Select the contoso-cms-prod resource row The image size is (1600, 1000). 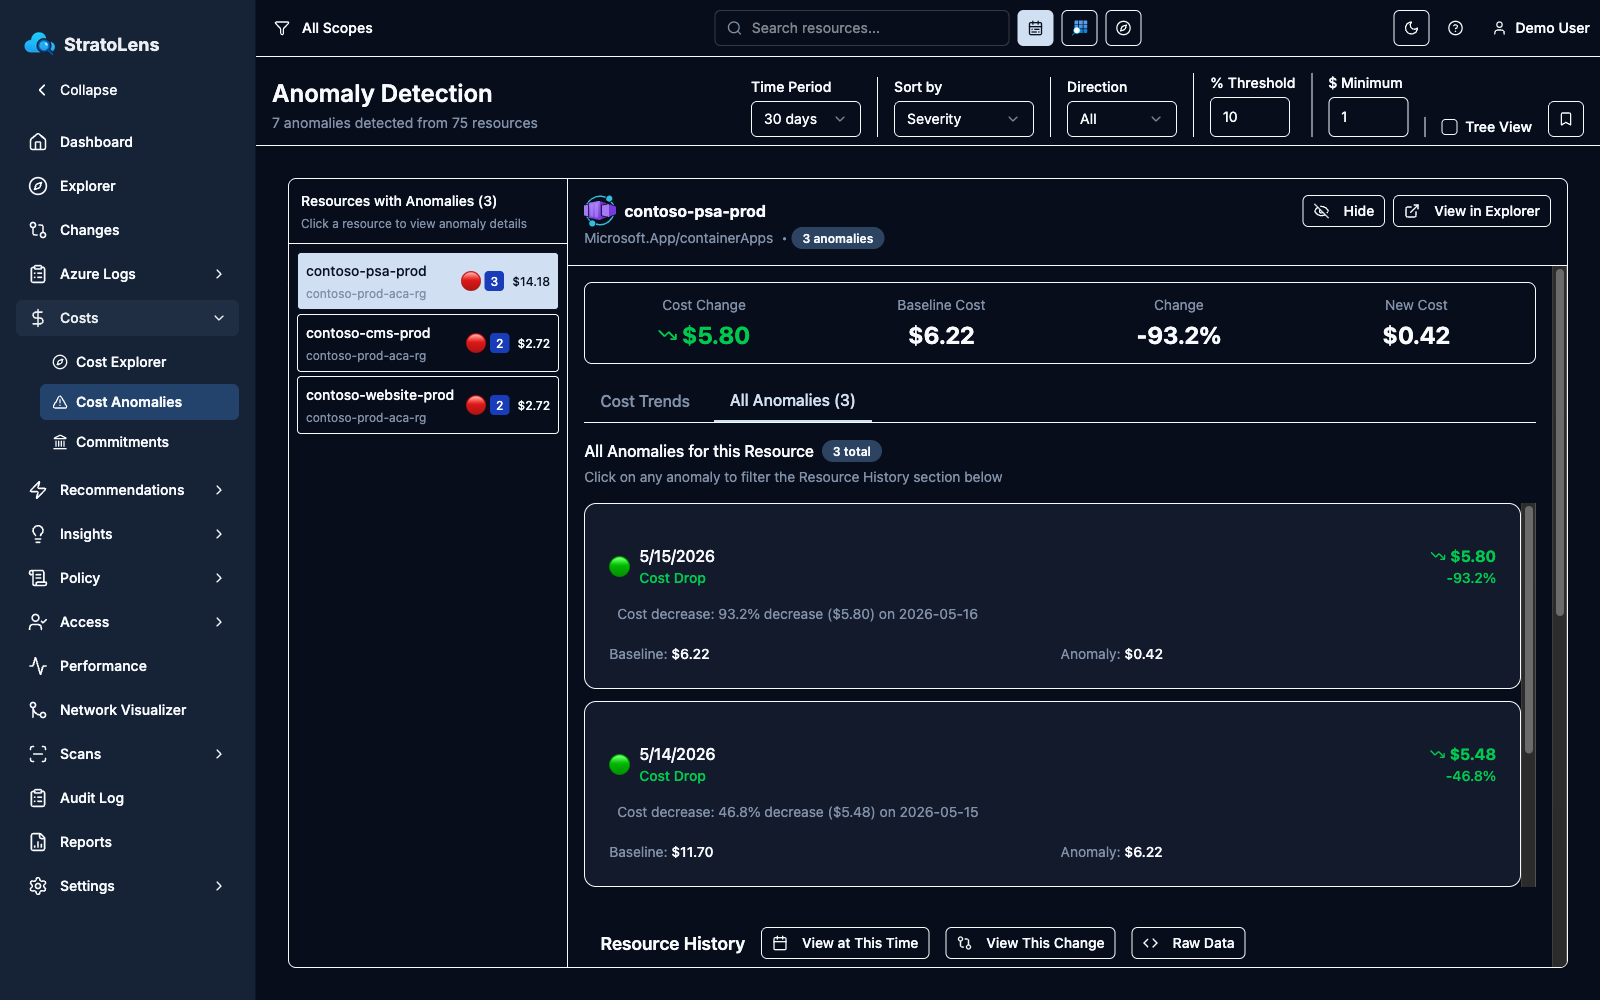pos(428,343)
